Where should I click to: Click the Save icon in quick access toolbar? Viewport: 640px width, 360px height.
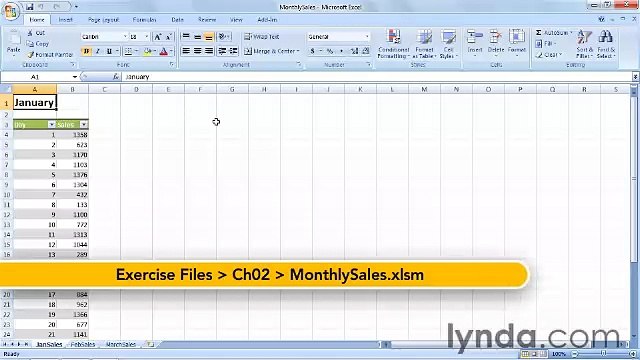click(29, 7)
